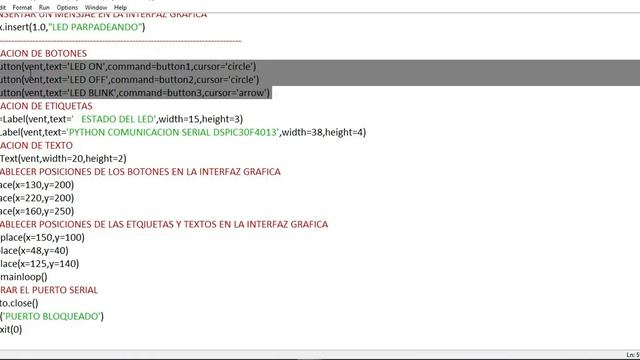Viewport: 640px width, 360px height.
Task: Open the Options menu
Action: point(67,7)
